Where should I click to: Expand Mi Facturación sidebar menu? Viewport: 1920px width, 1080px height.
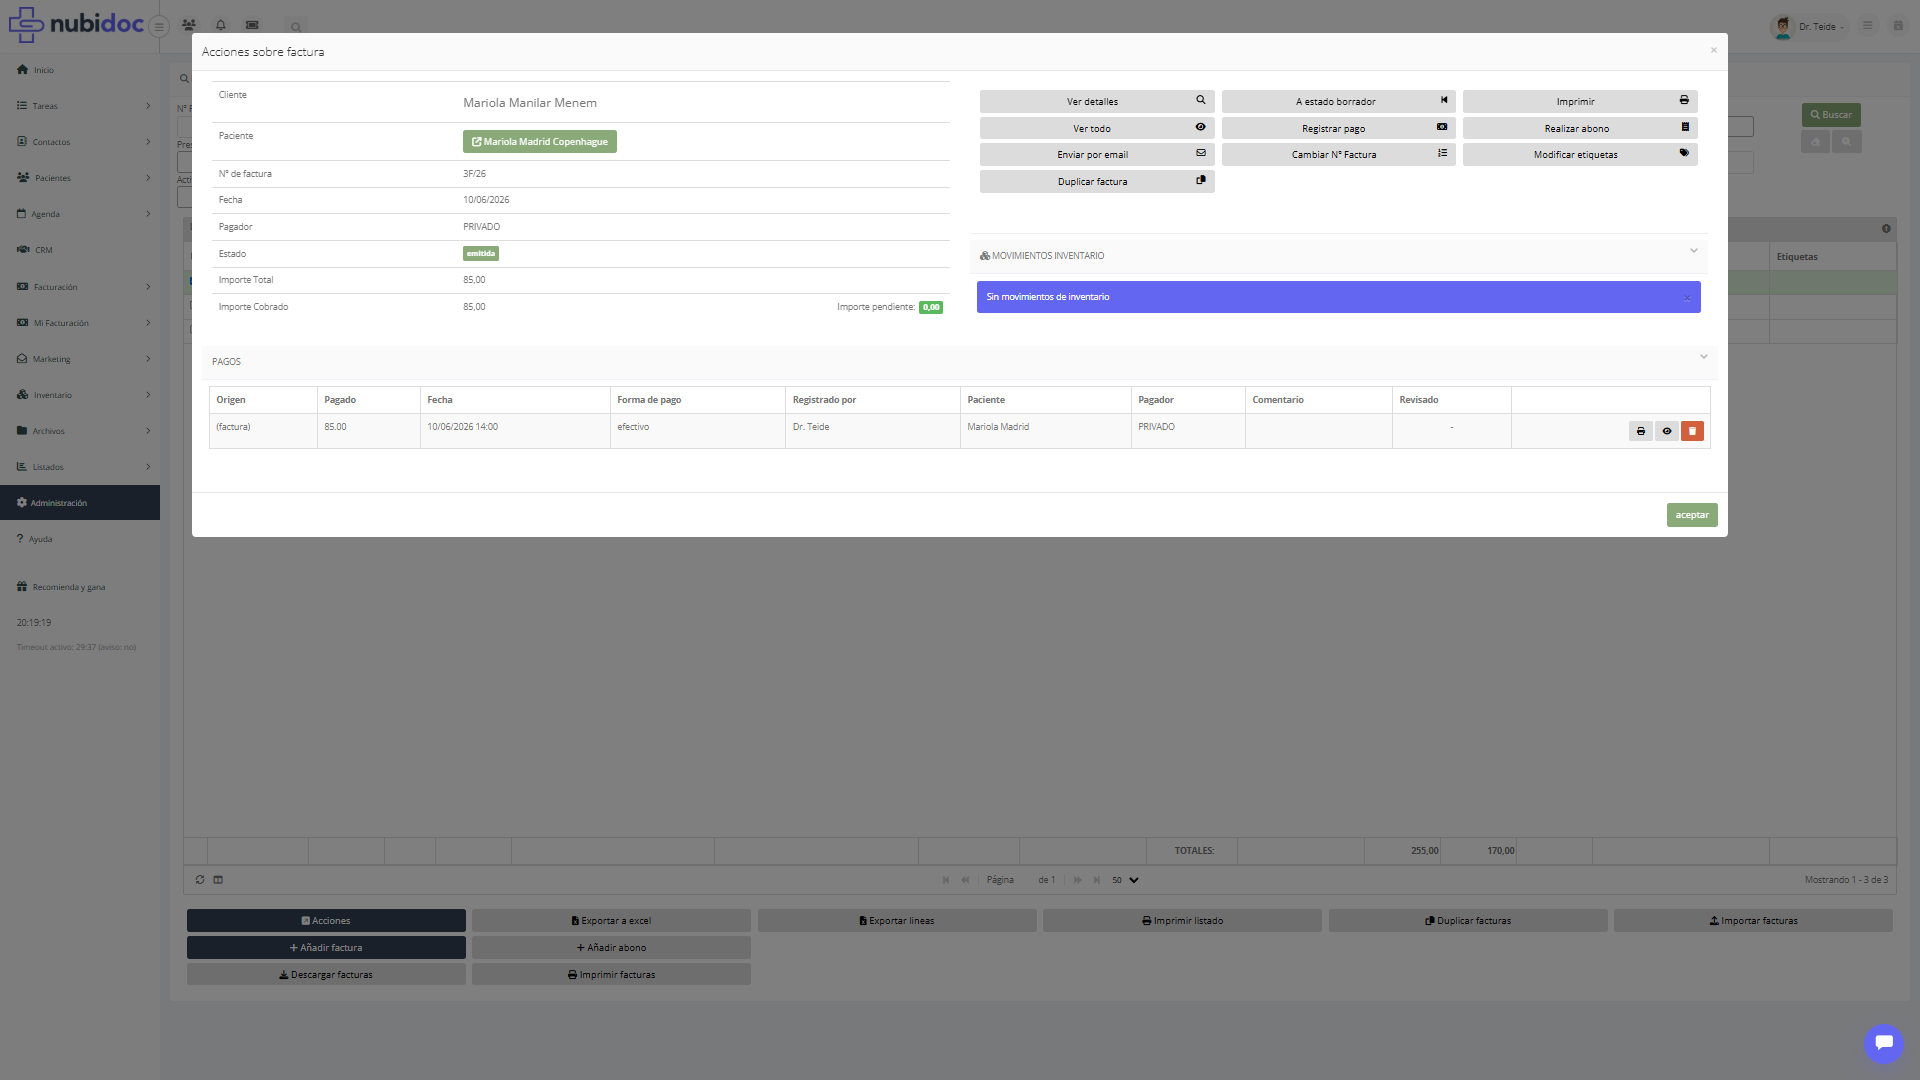coord(80,323)
